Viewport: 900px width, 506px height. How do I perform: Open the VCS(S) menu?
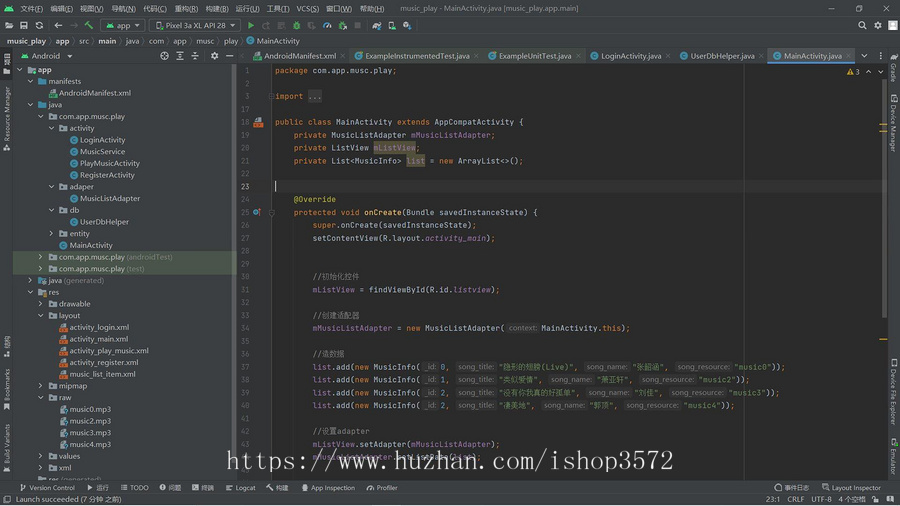[308, 9]
